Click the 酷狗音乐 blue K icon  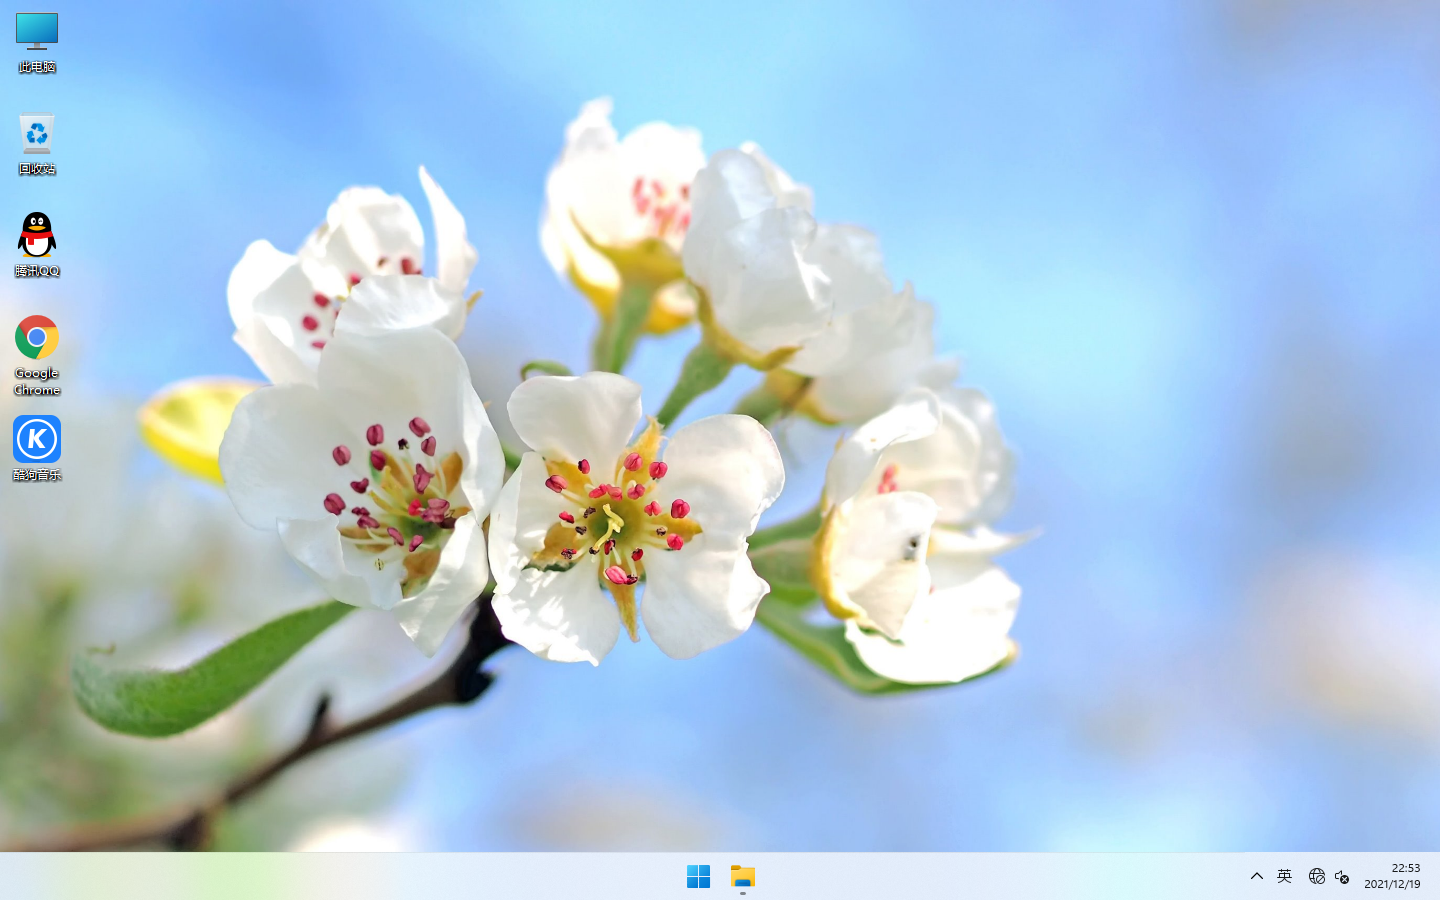pyautogui.click(x=37, y=440)
